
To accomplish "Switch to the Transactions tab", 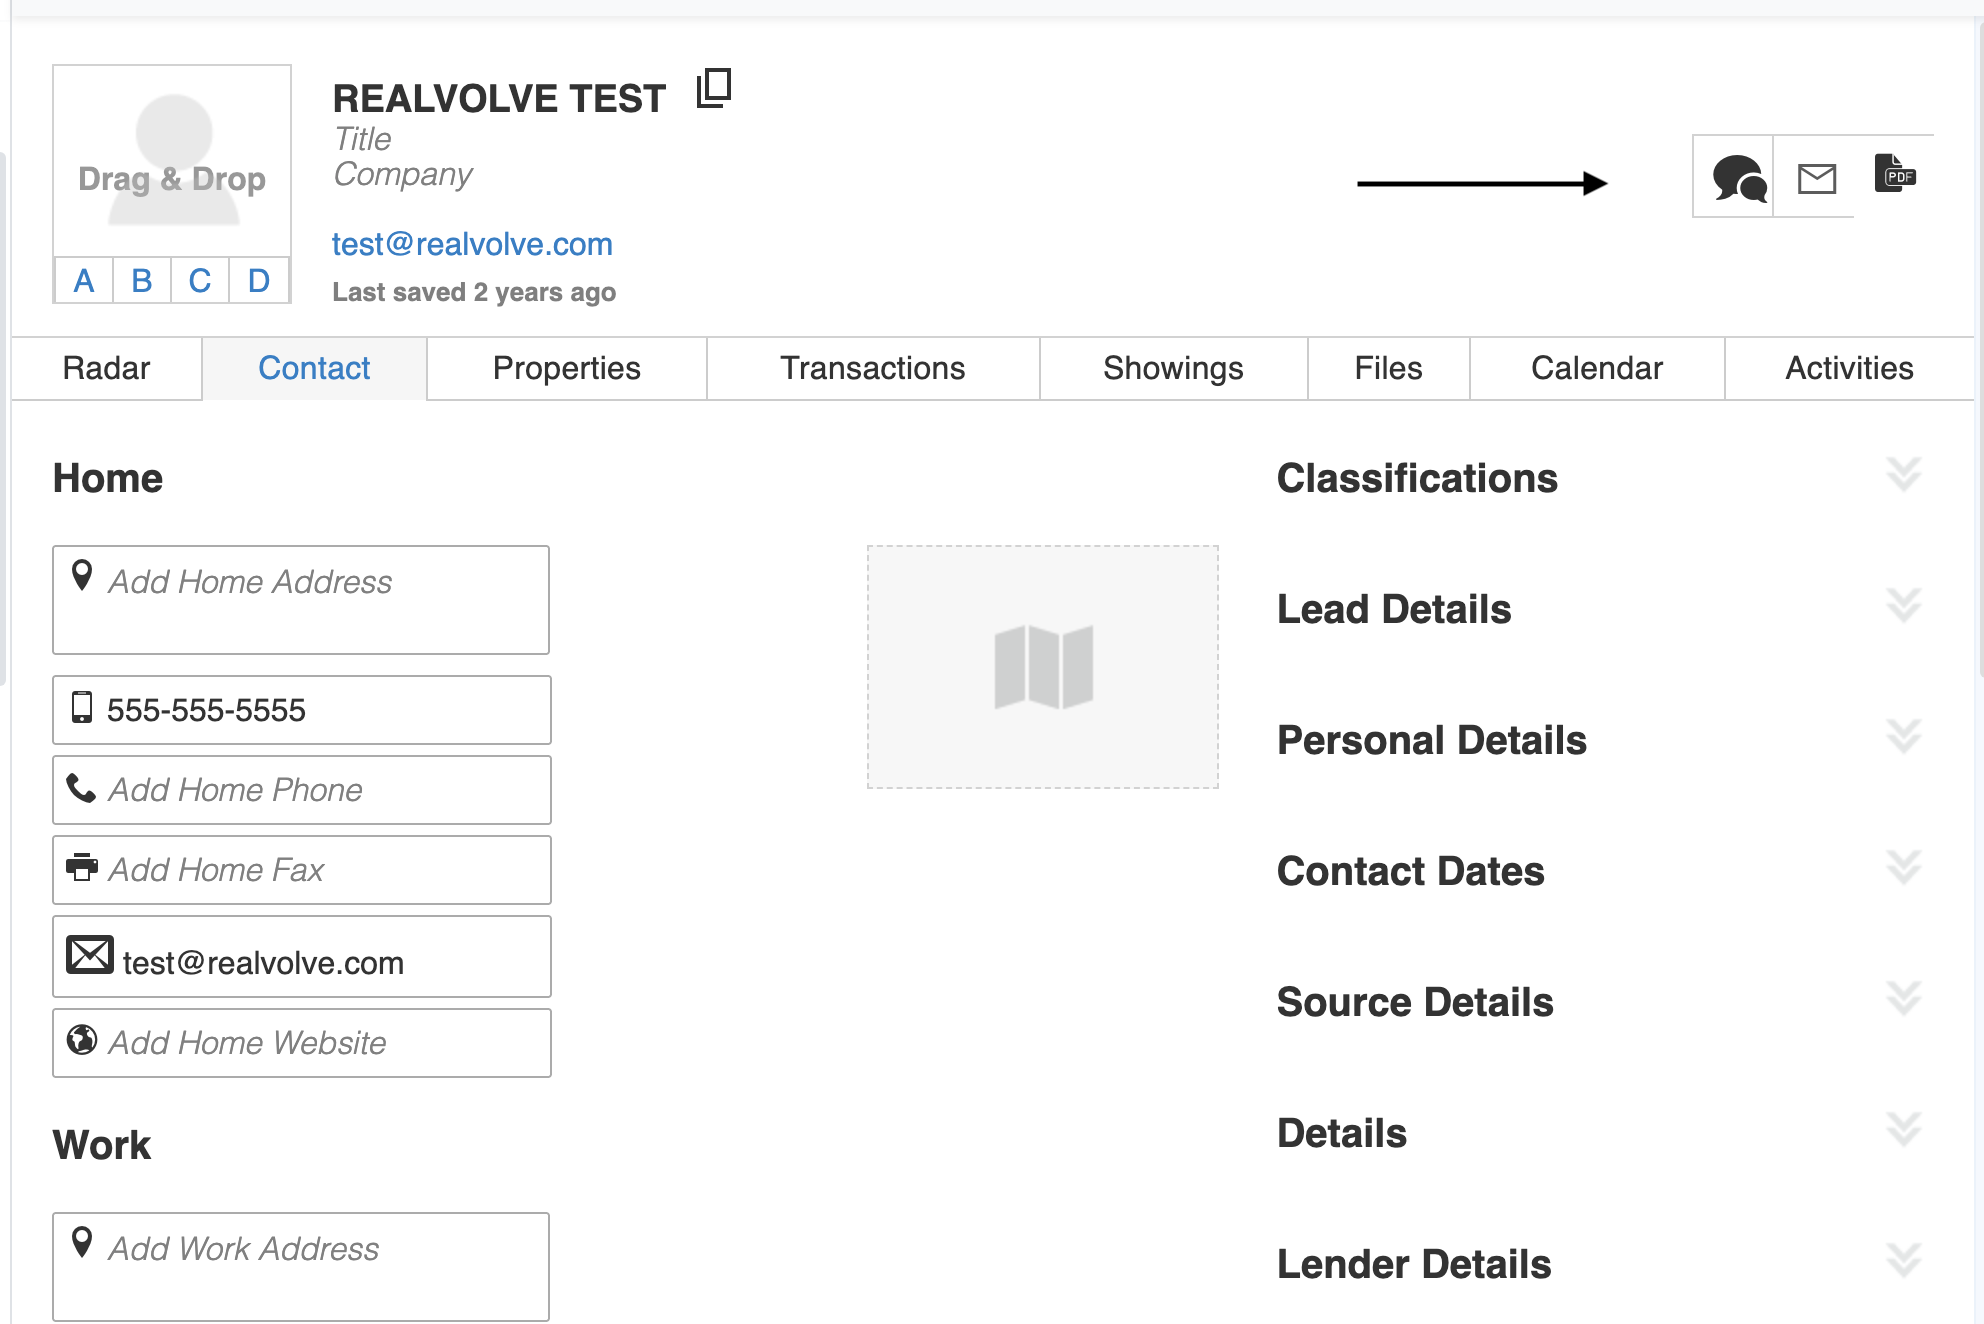I will coord(872,368).
